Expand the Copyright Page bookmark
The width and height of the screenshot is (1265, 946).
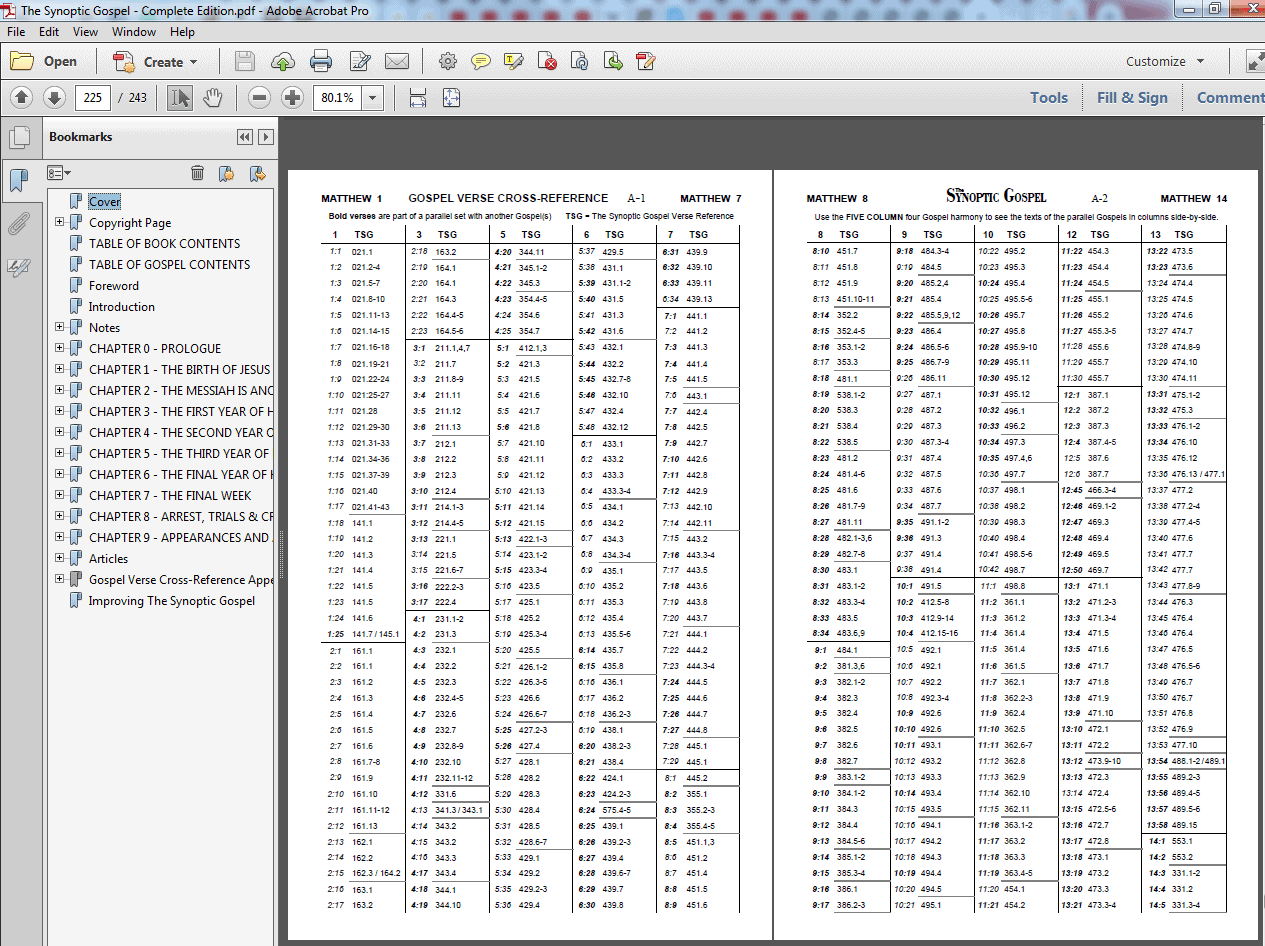point(59,222)
